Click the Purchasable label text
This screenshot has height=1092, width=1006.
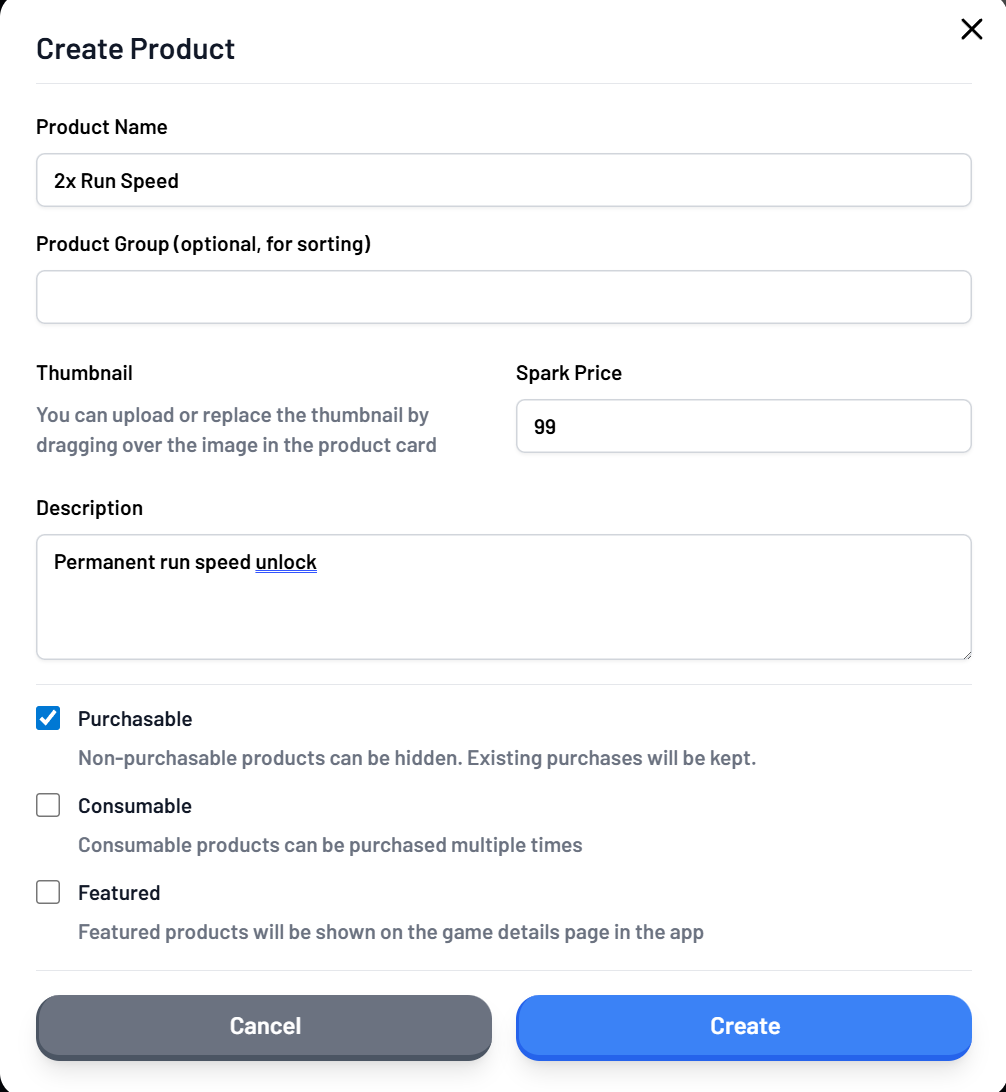[x=135, y=719]
